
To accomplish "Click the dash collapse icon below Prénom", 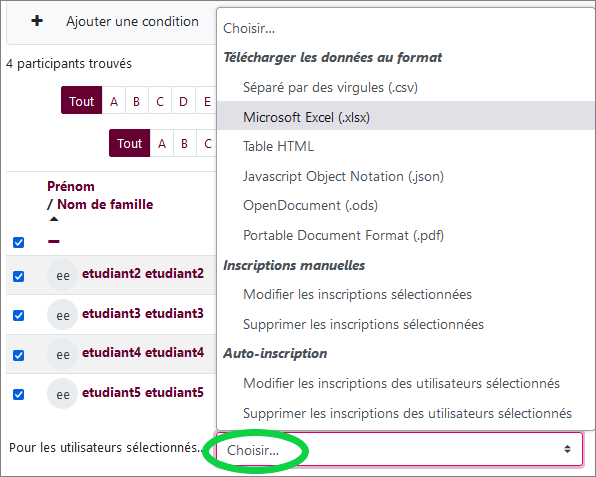I will 54,241.
